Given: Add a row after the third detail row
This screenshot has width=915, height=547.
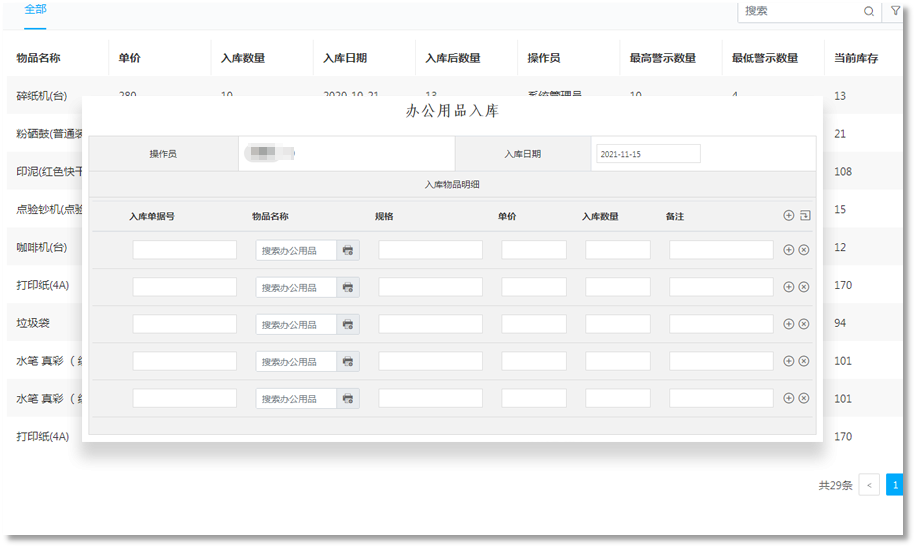Looking at the screenshot, I should [x=788, y=324].
